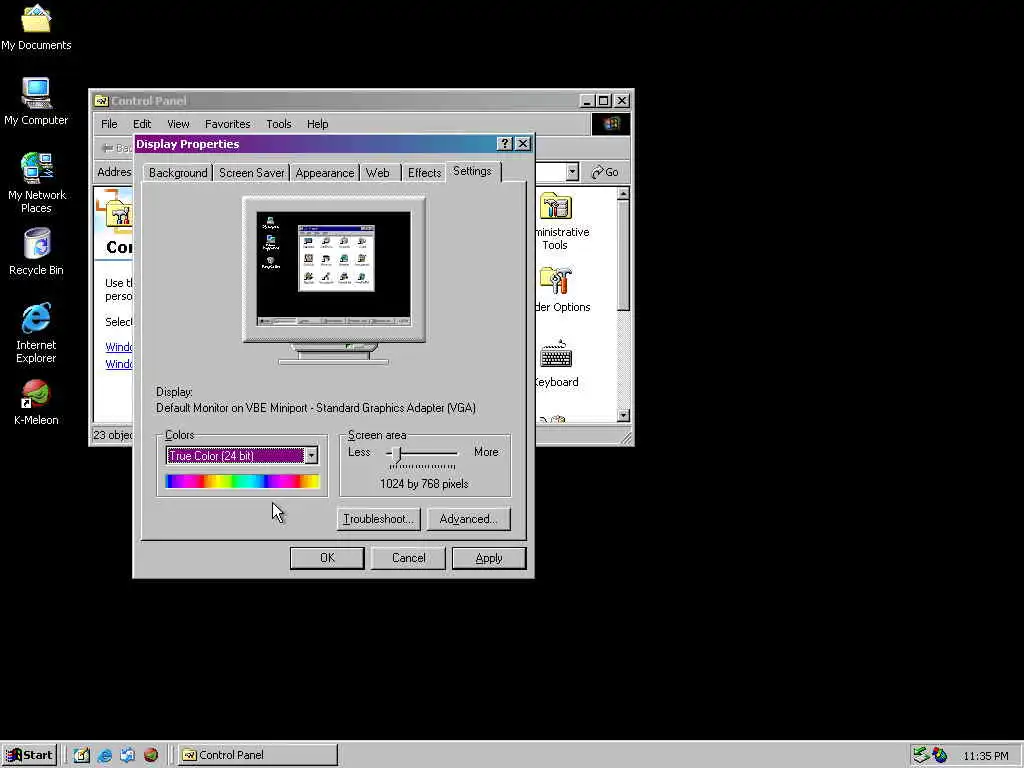Maximize the Control Panel window
The image size is (1024, 768).
tap(604, 101)
